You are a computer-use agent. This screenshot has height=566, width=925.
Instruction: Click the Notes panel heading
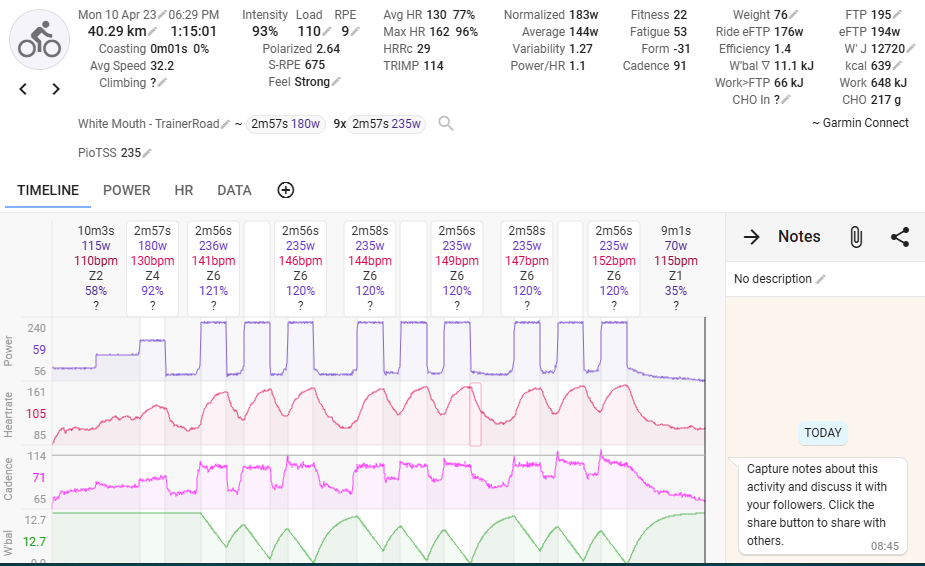pyautogui.click(x=799, y=237)
